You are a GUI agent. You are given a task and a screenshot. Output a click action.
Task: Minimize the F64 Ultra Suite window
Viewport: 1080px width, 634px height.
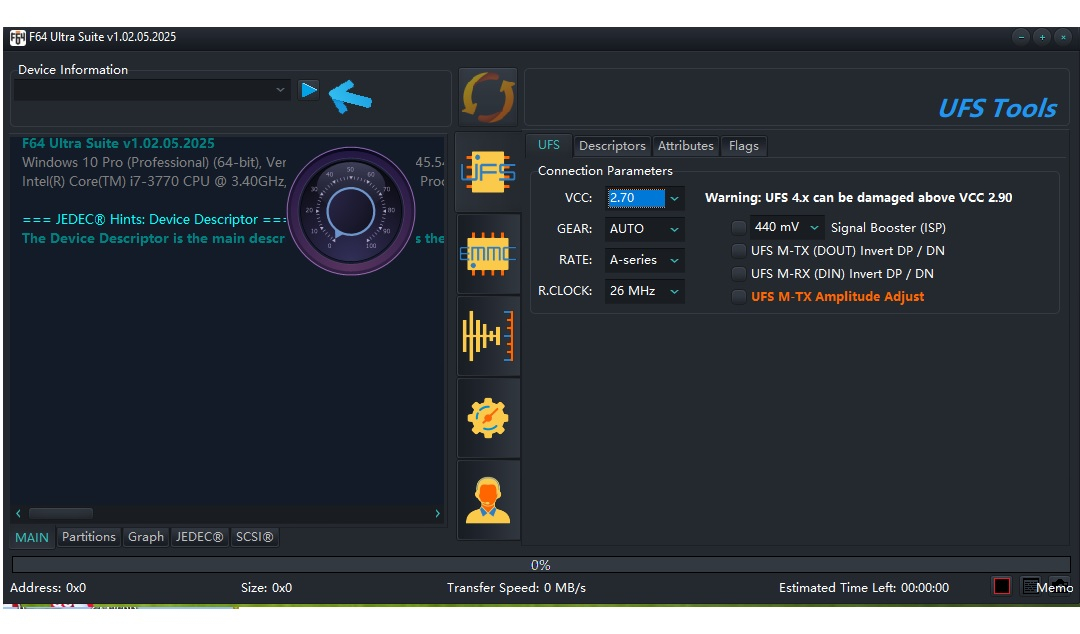1021,37
